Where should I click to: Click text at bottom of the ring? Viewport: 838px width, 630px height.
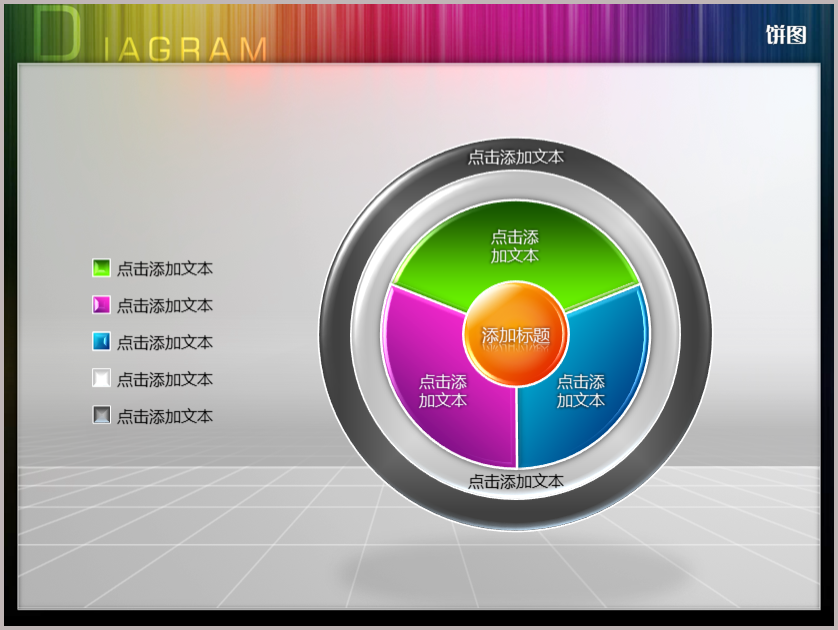(516, 481)
